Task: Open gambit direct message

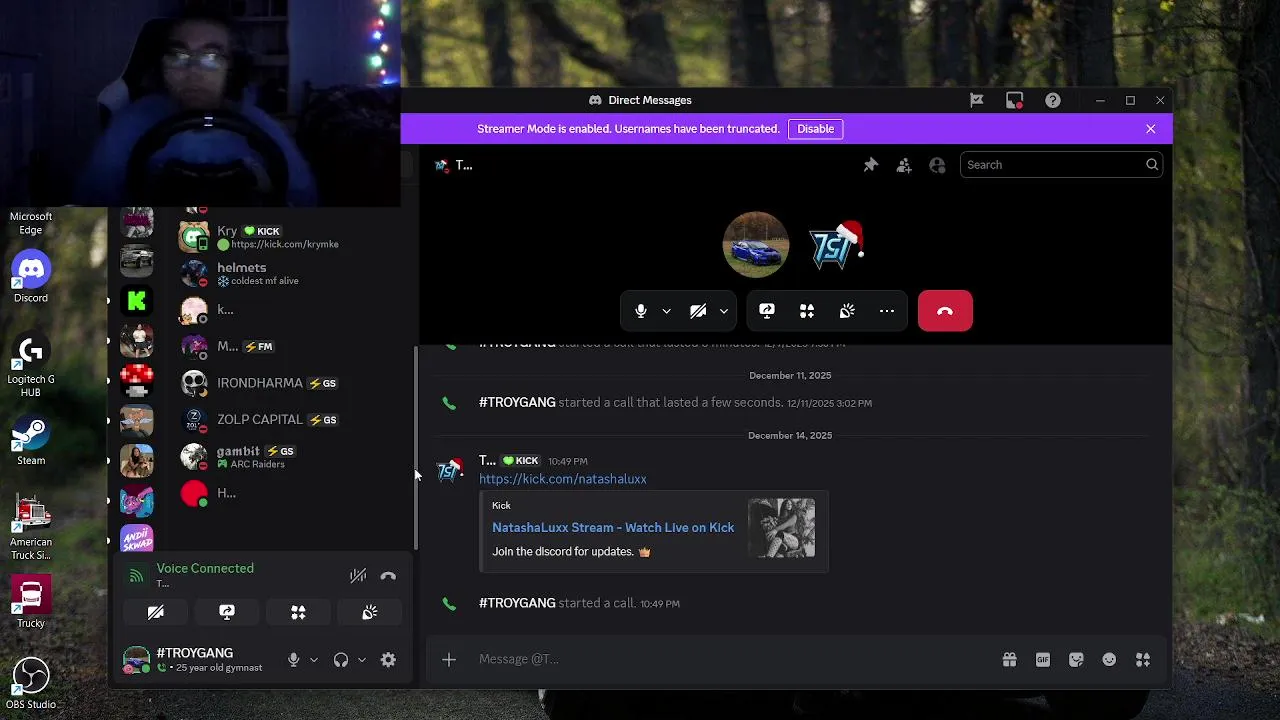Action: [x=290, y=457]
